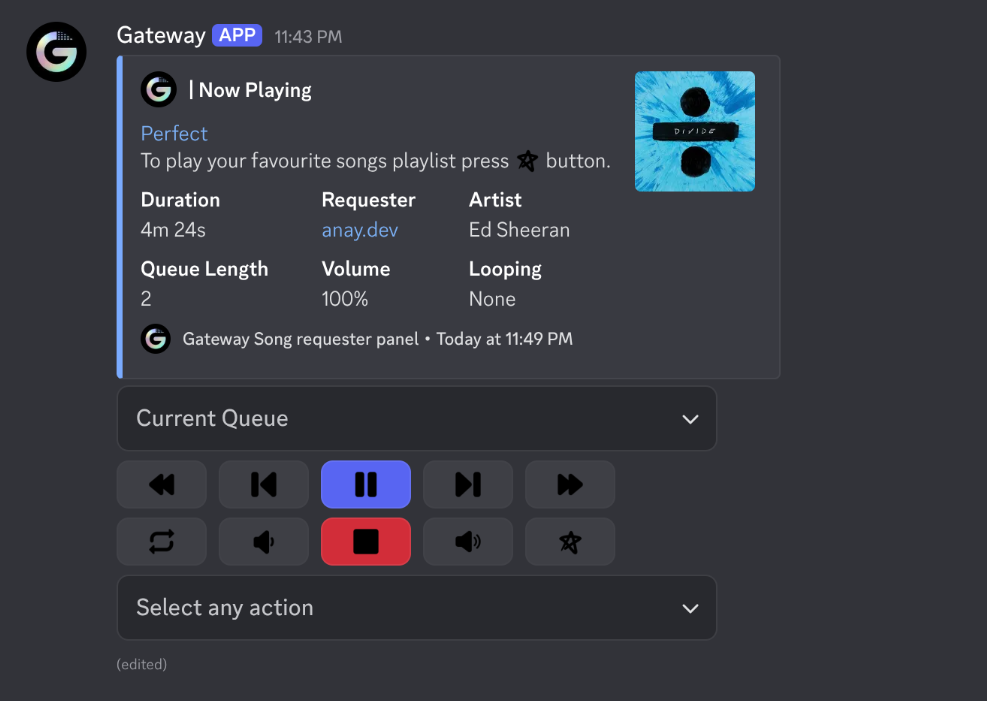Click the Divide album art thumbnail
This screenshot has height=701, width=987.
click(694, 131)
